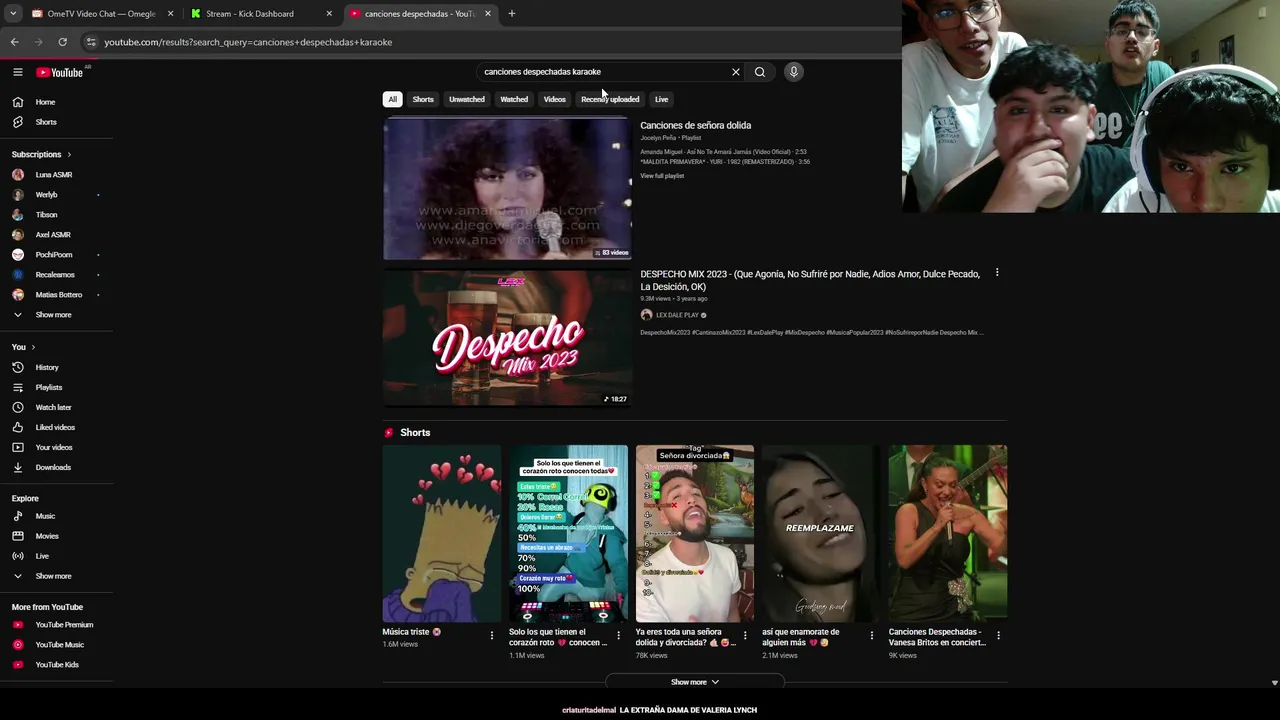This screenshot has height=720, width=1280.
Task: Select the All filter chip
Action: (392, 99)
